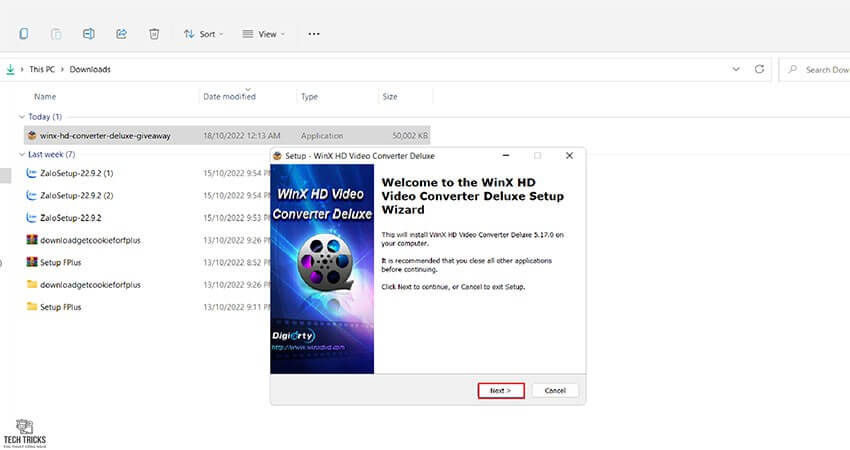Click the winxdvd.com URL in banner
The width and height of the screenshot is (850, 450).
(308, 348)
